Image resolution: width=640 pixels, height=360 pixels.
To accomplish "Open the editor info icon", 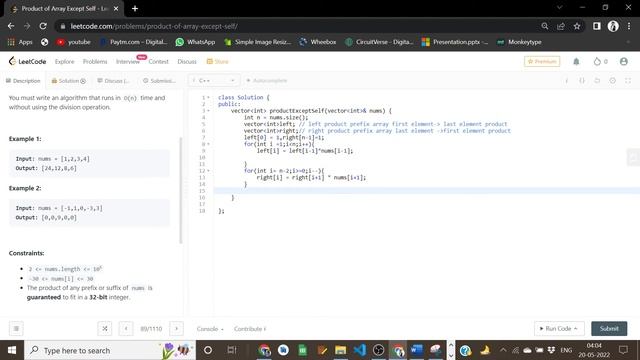I will tap(567, 81).
